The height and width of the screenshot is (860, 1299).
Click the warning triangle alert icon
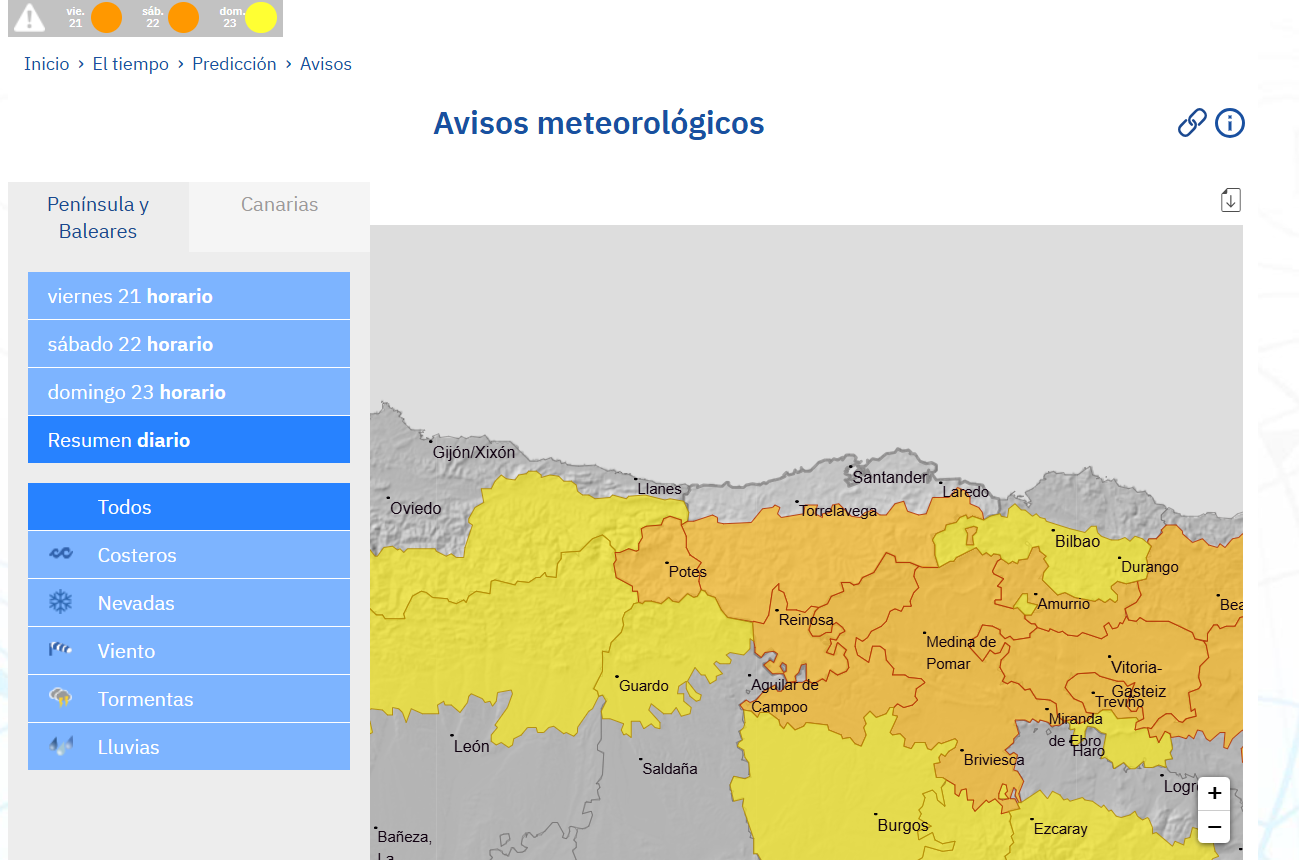[x=30, y=17]
